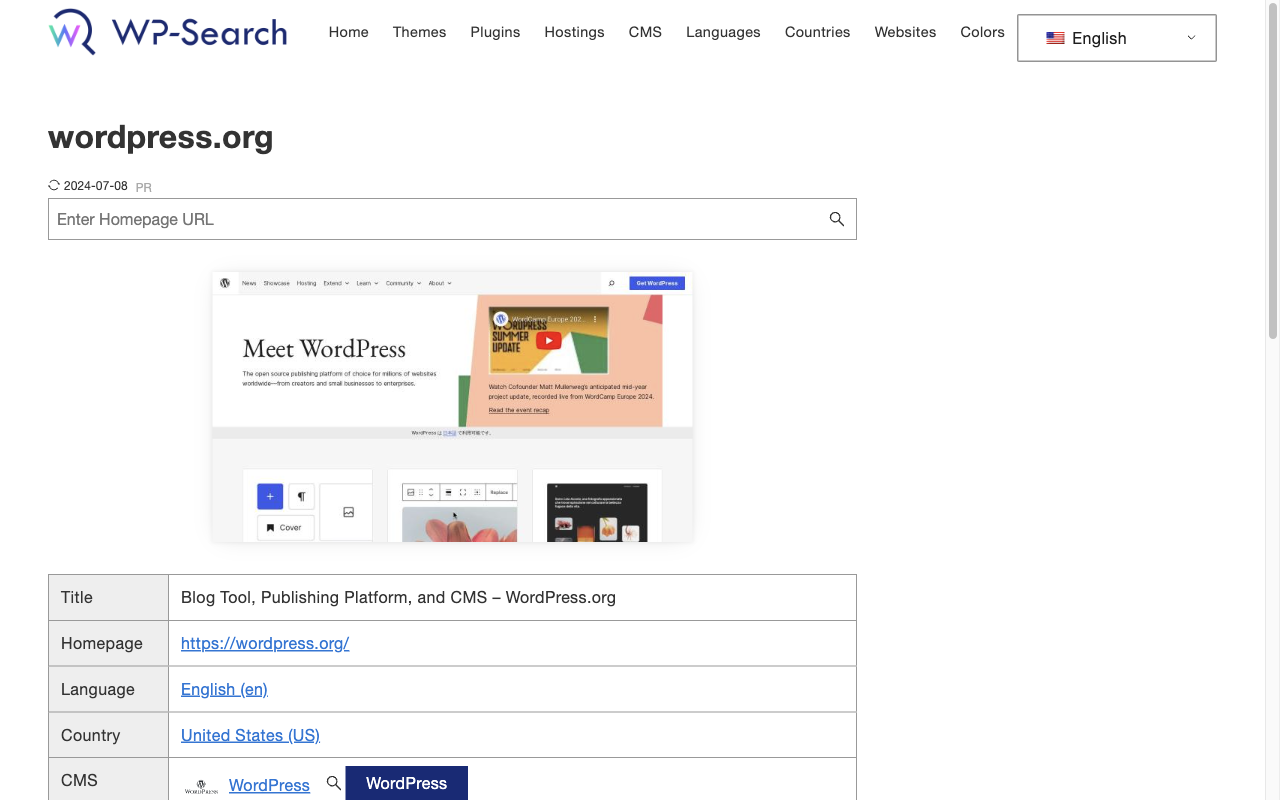The image size is (1280, 800).
Task: Click the magnifier icon next to WordPress CMS link
Action: point(333,784)
